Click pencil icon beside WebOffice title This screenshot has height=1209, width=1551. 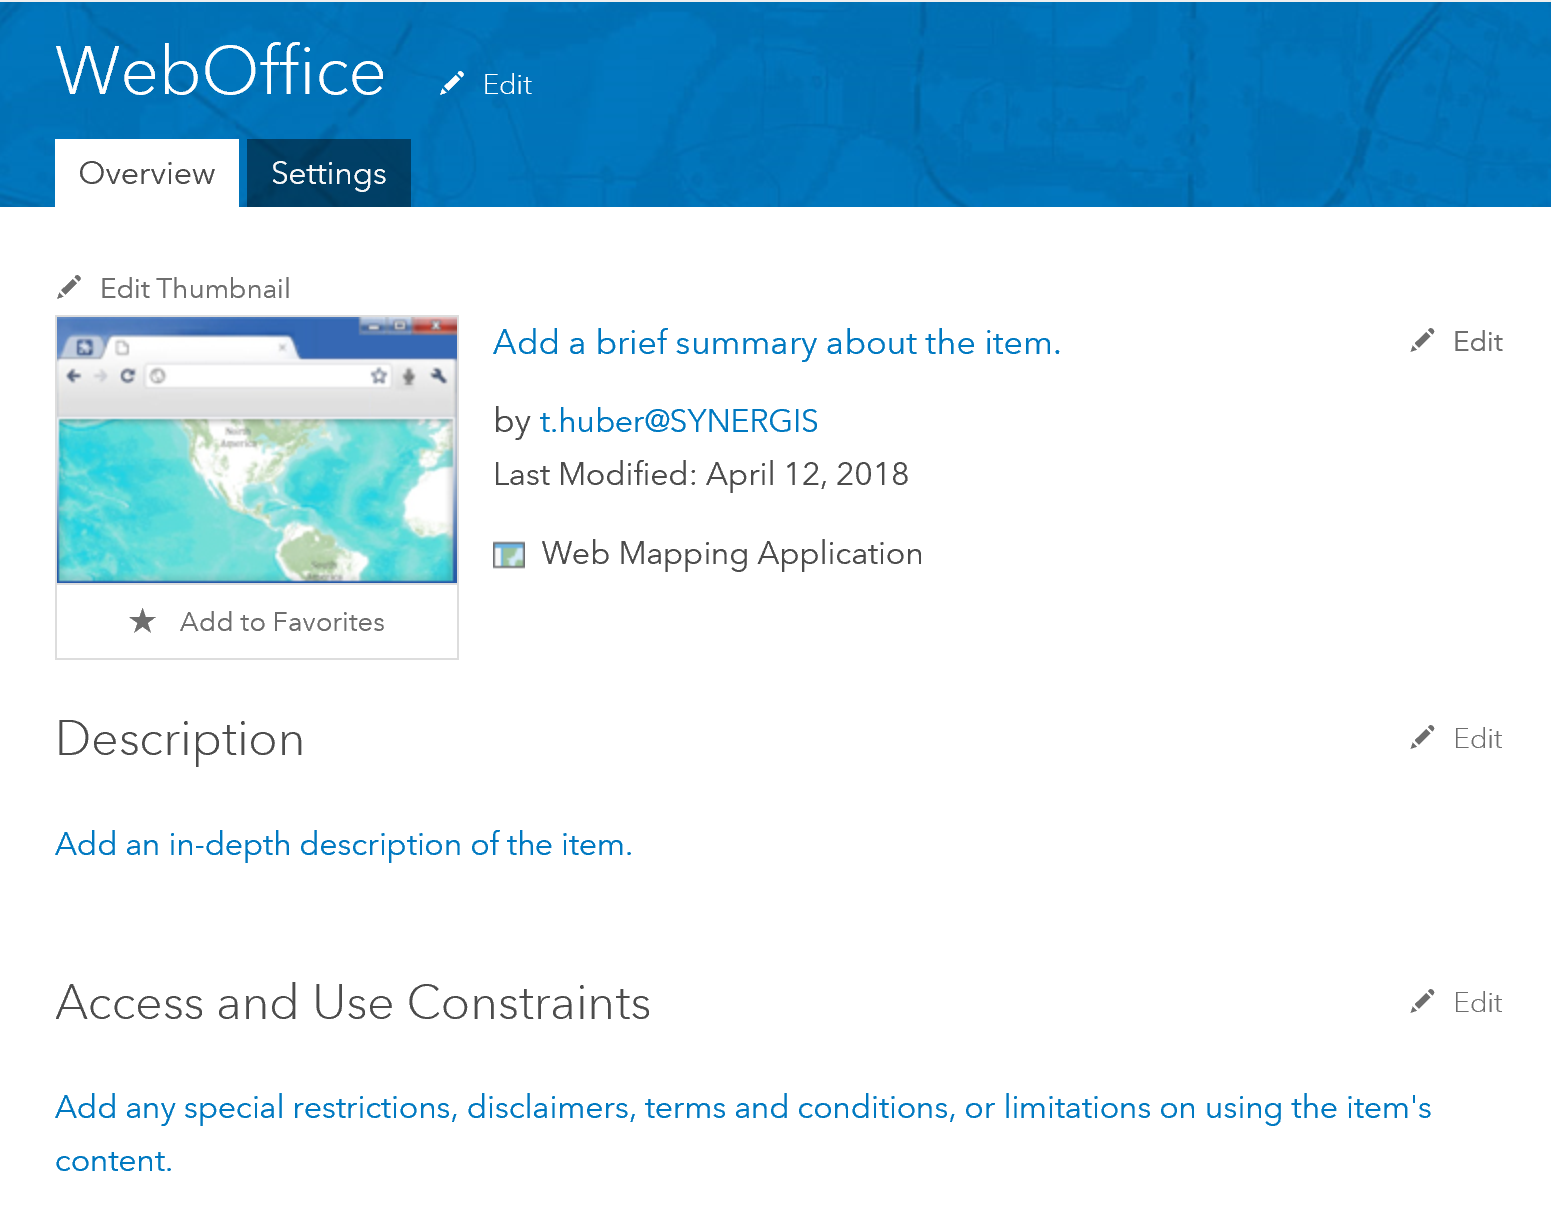tap(452, 83)
